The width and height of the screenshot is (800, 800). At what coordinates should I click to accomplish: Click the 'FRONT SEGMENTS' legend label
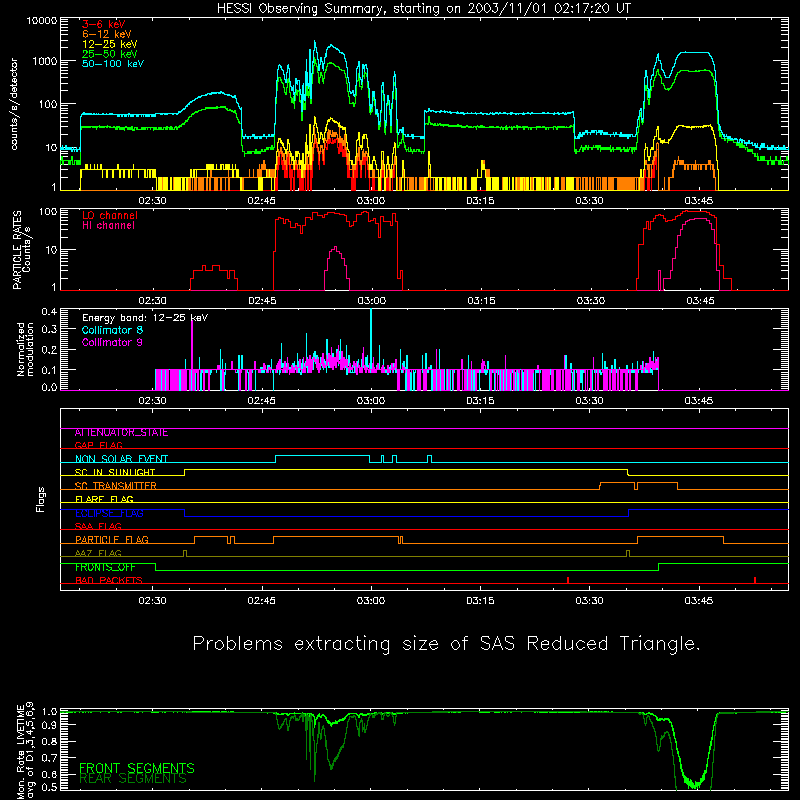137,768
